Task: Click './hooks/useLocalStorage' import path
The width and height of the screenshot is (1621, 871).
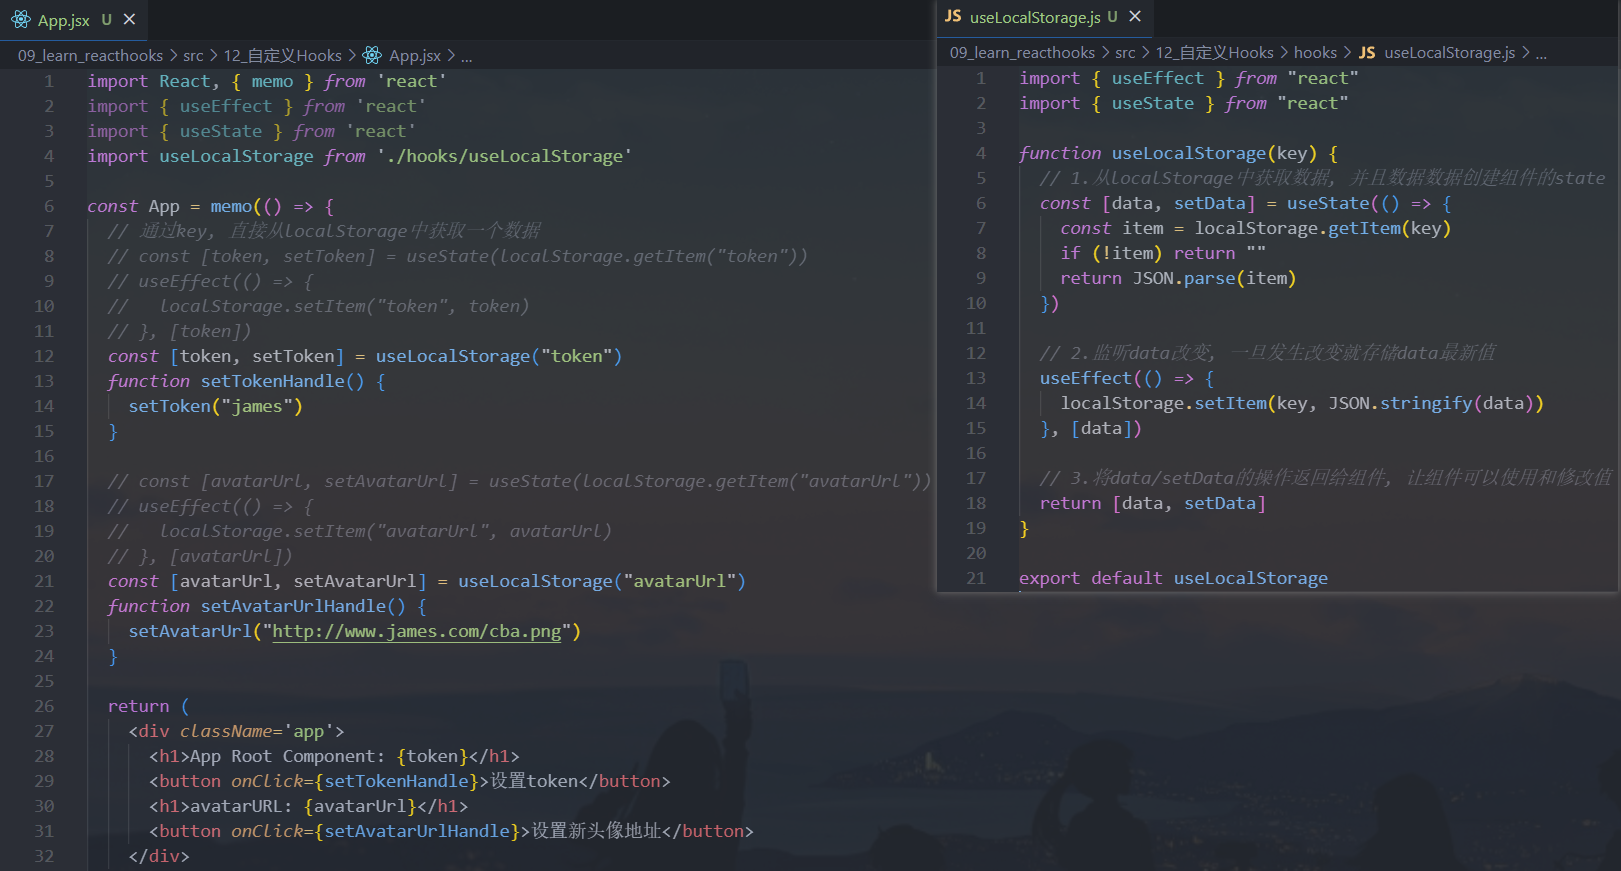Action: [504, 156]
